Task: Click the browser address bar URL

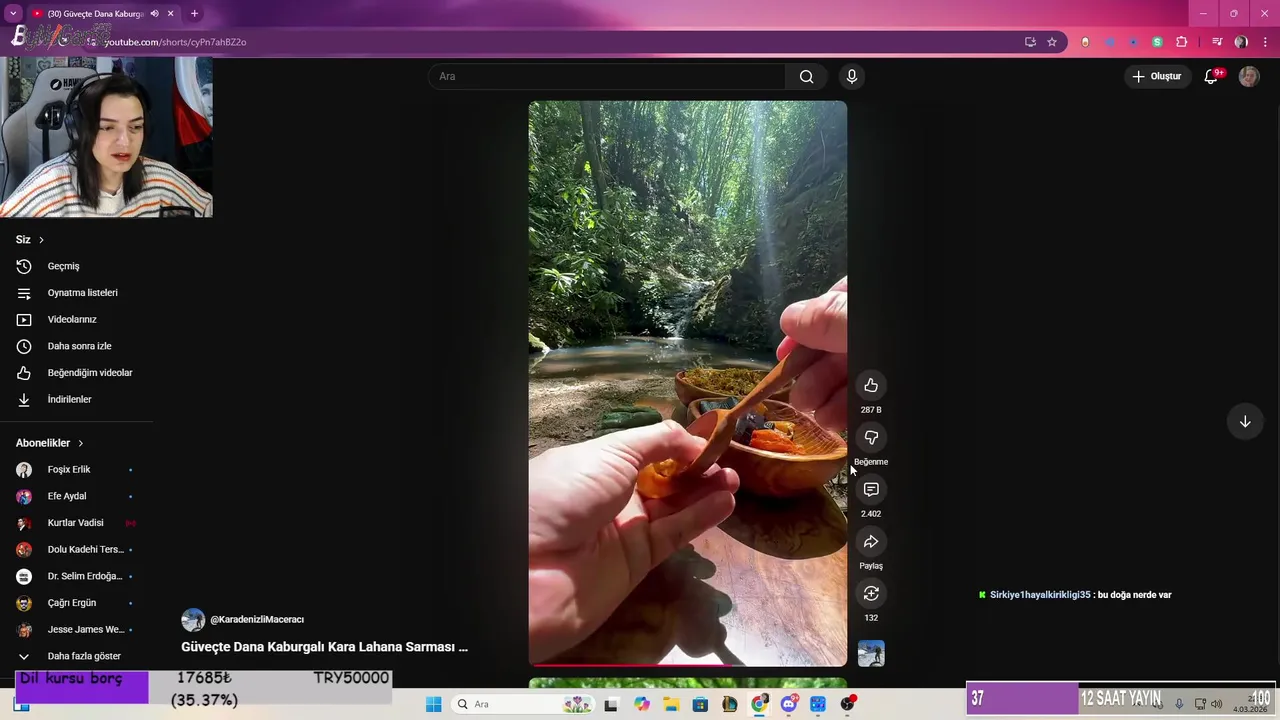Action: coord(176,42)
